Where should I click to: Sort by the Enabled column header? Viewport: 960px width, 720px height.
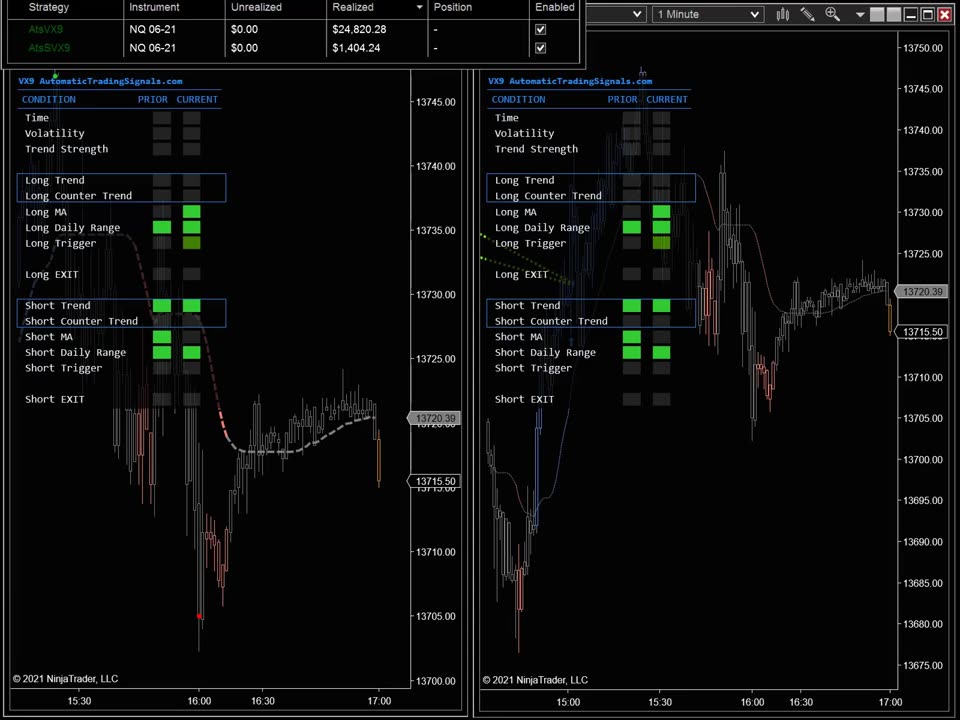tap(555, 7)
